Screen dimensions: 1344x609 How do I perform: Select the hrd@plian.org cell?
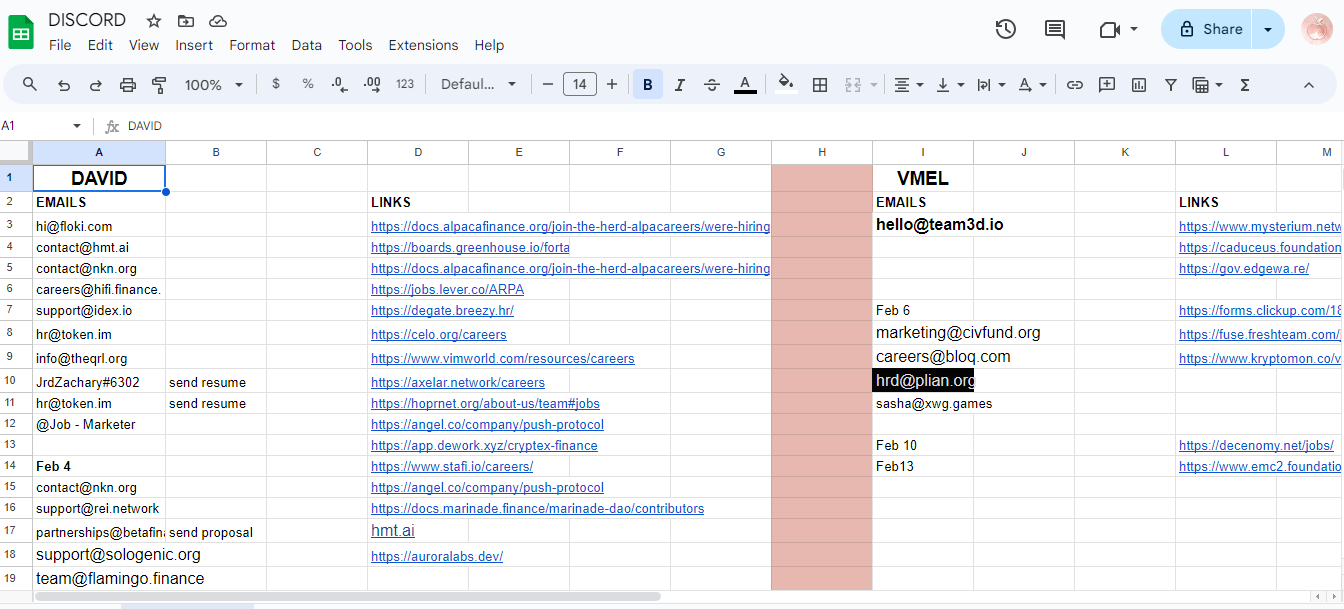pos(923,381)
